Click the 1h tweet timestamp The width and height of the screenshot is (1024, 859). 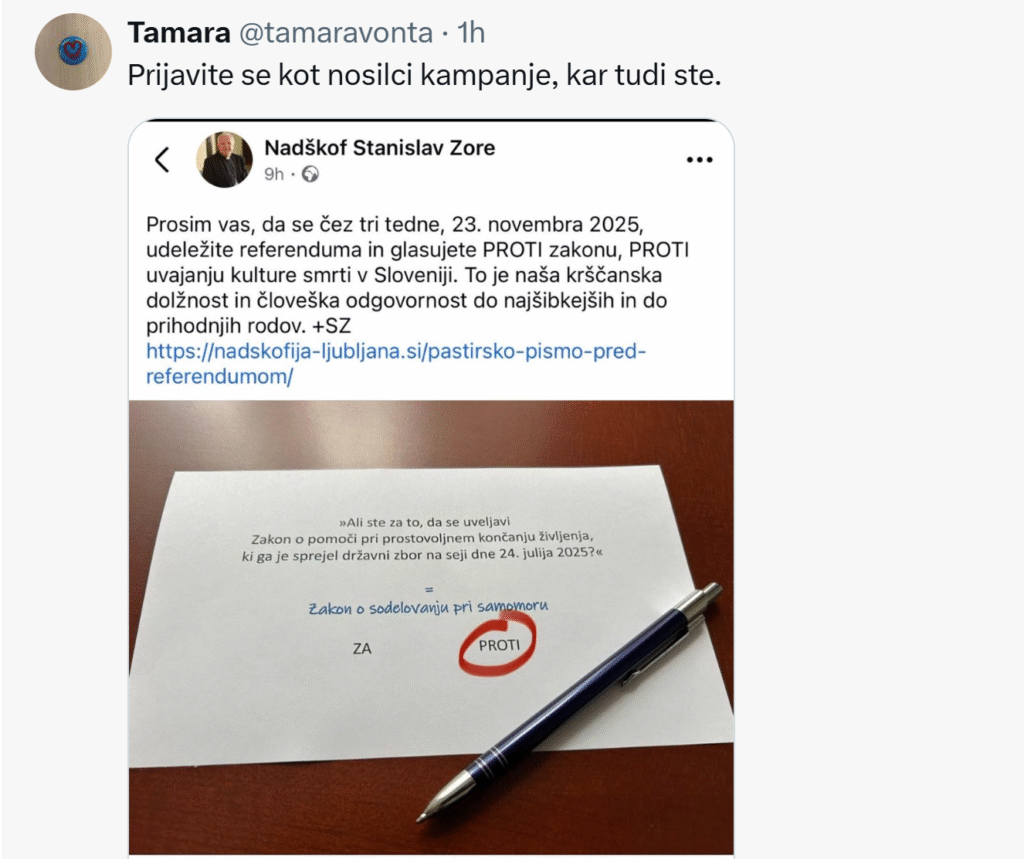471,33
